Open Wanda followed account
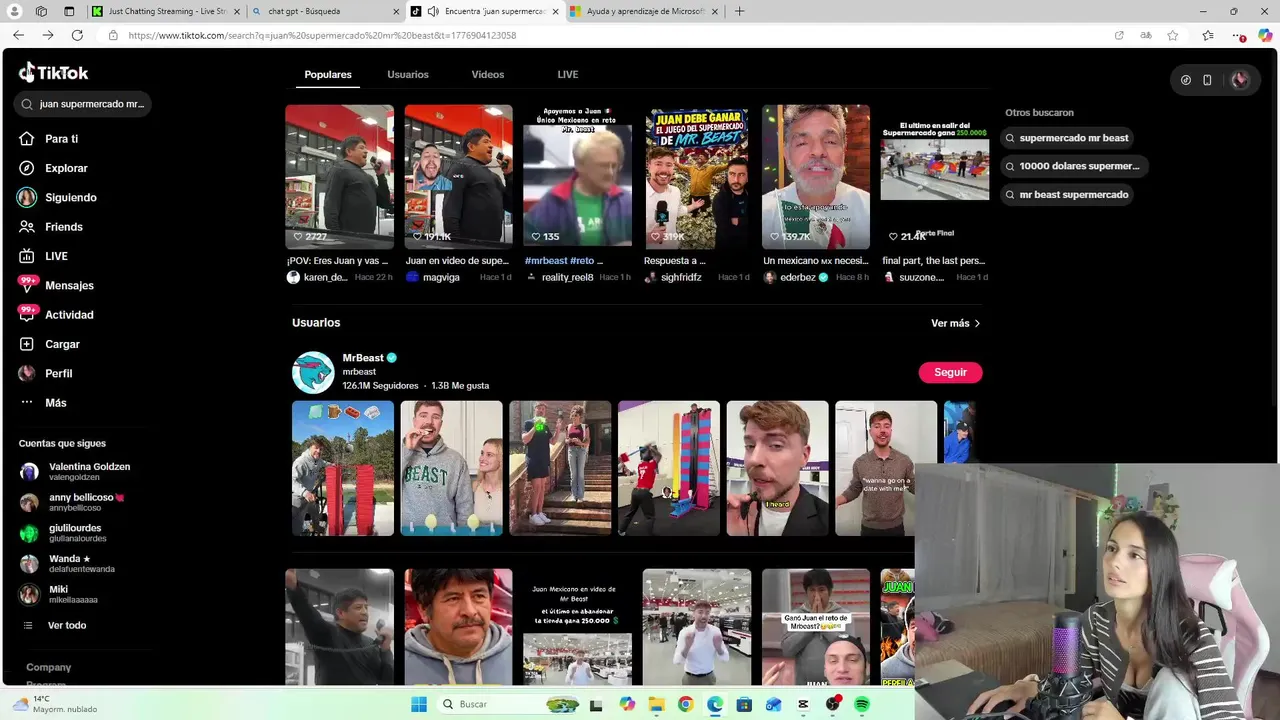 [66, 563]
